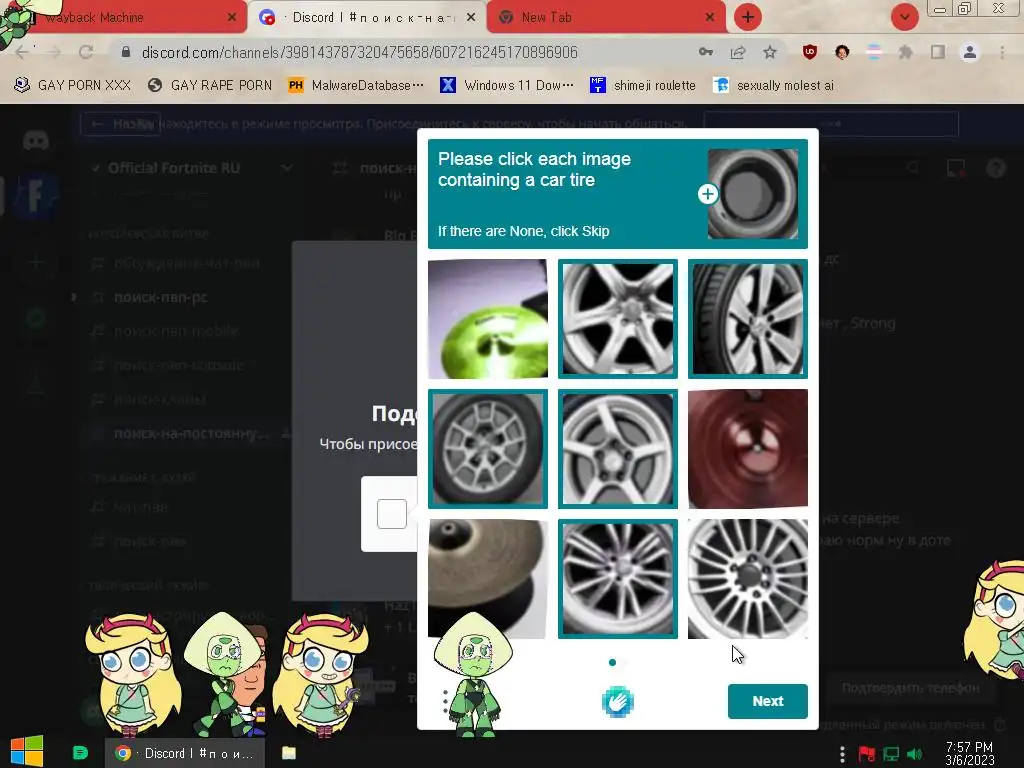Open a new browser tab with plus button
1024x768 pixels.
(748, 17)
